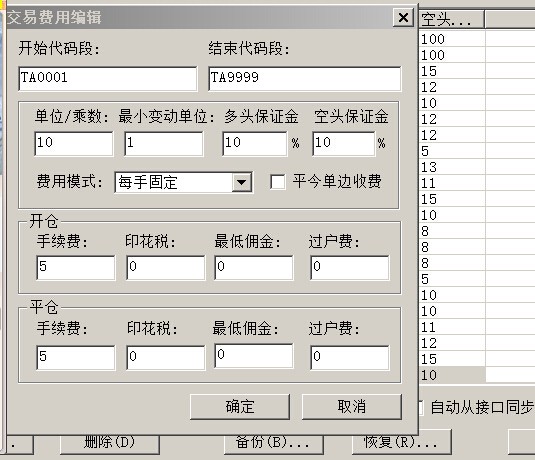Click the 开仓 过户费 input field
Screen dimensions: 535x460
(x=350, y=268)
